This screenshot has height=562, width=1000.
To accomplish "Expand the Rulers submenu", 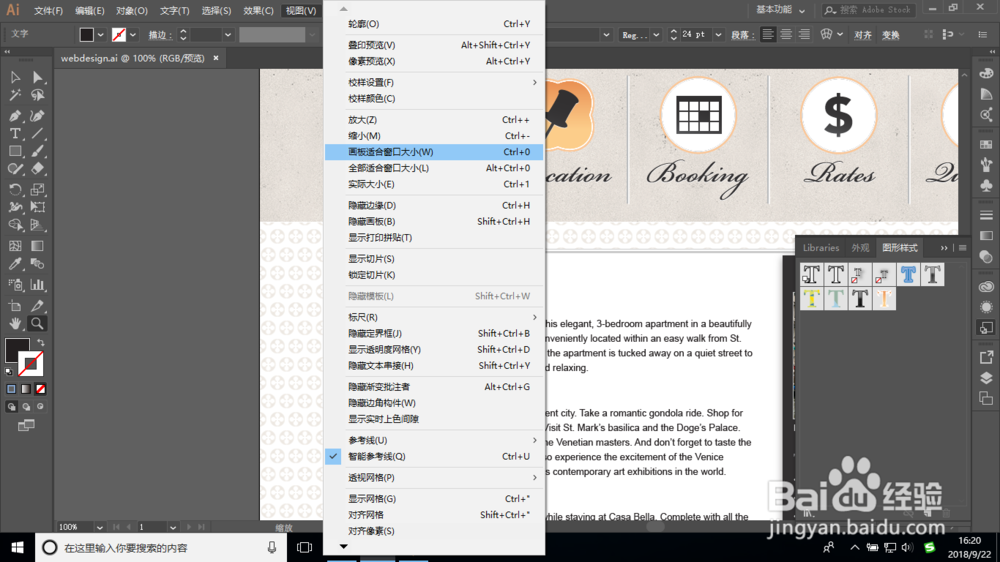I will 434,317.
